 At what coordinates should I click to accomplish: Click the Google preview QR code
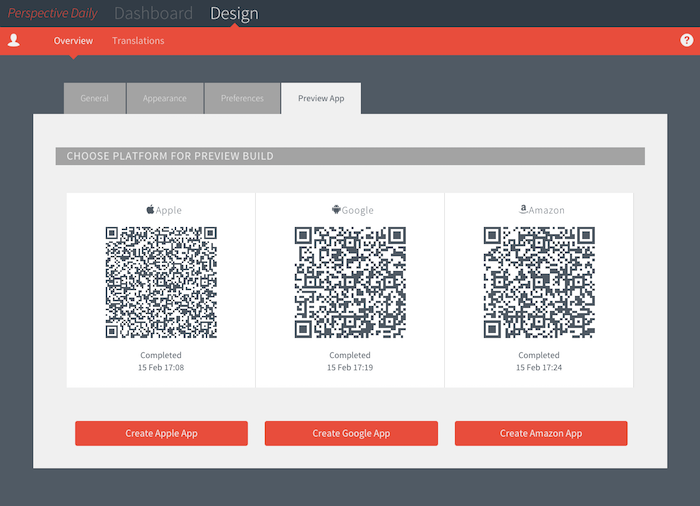pos(350,282)
